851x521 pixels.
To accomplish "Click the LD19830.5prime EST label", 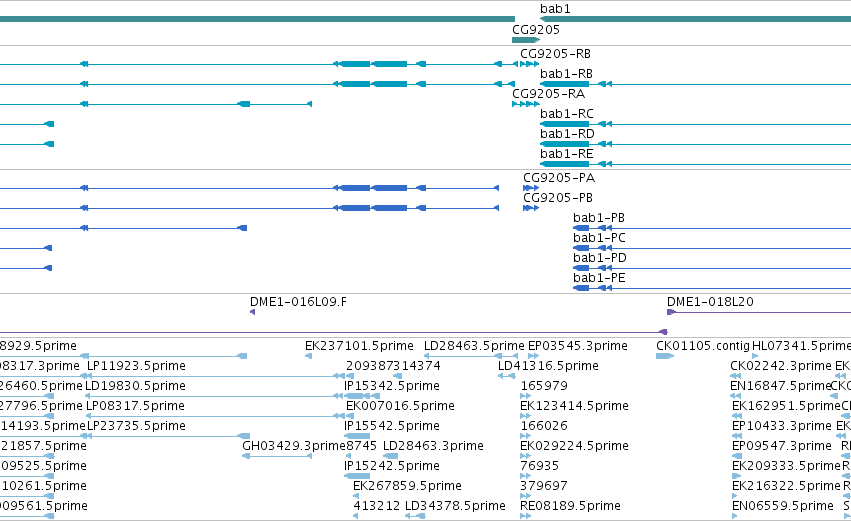I will point(135,386).
